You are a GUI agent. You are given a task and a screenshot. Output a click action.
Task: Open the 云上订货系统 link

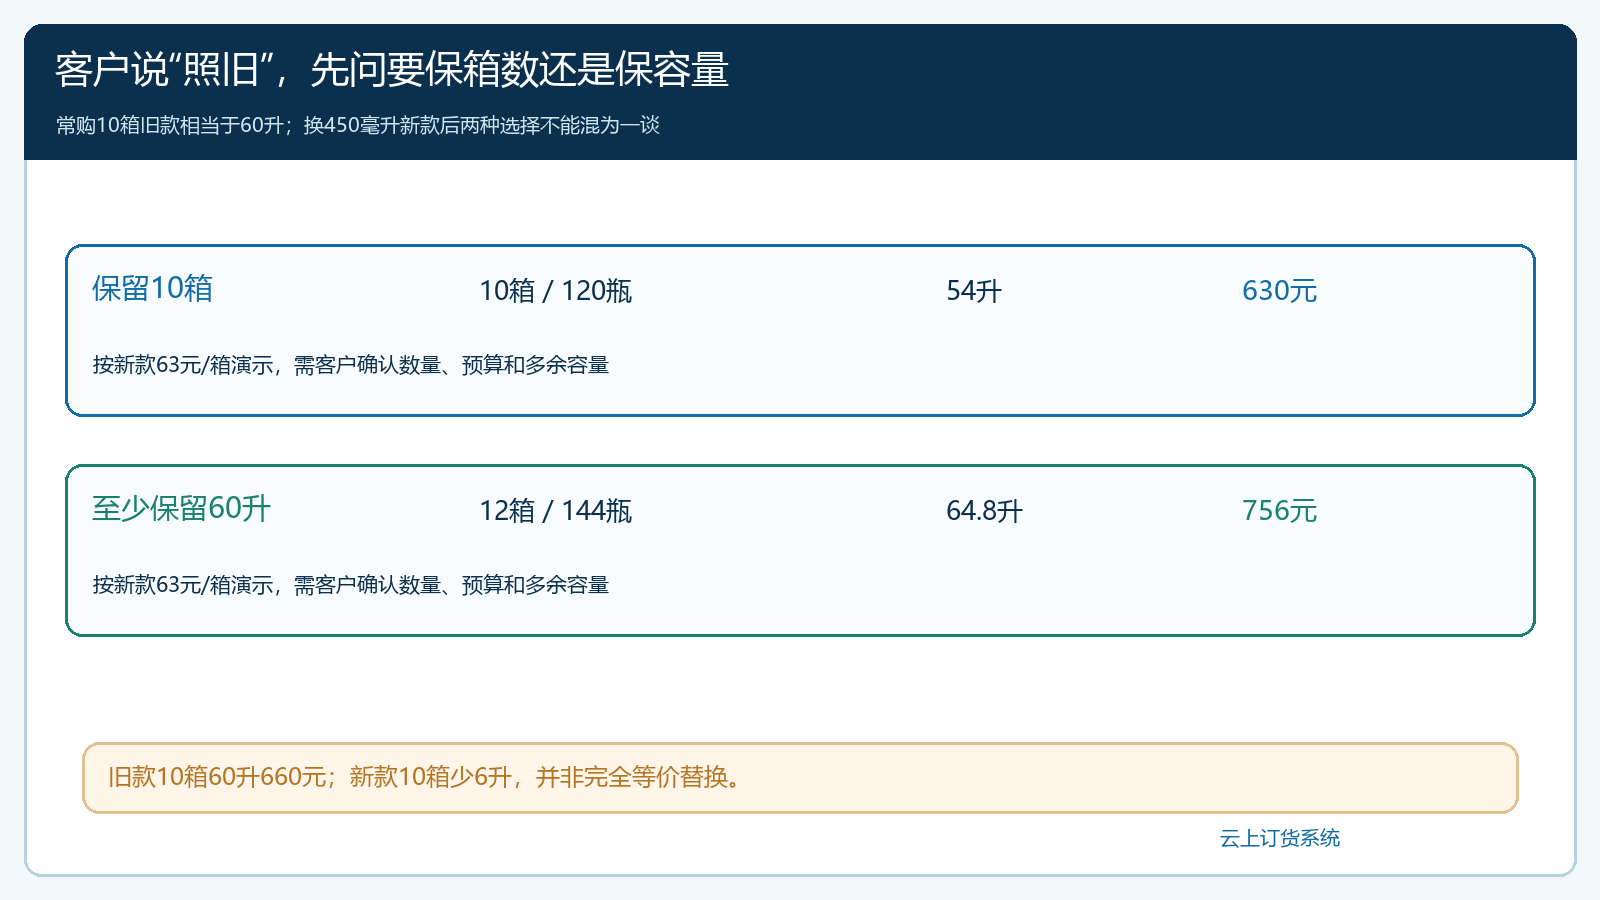coord(1280,838)
